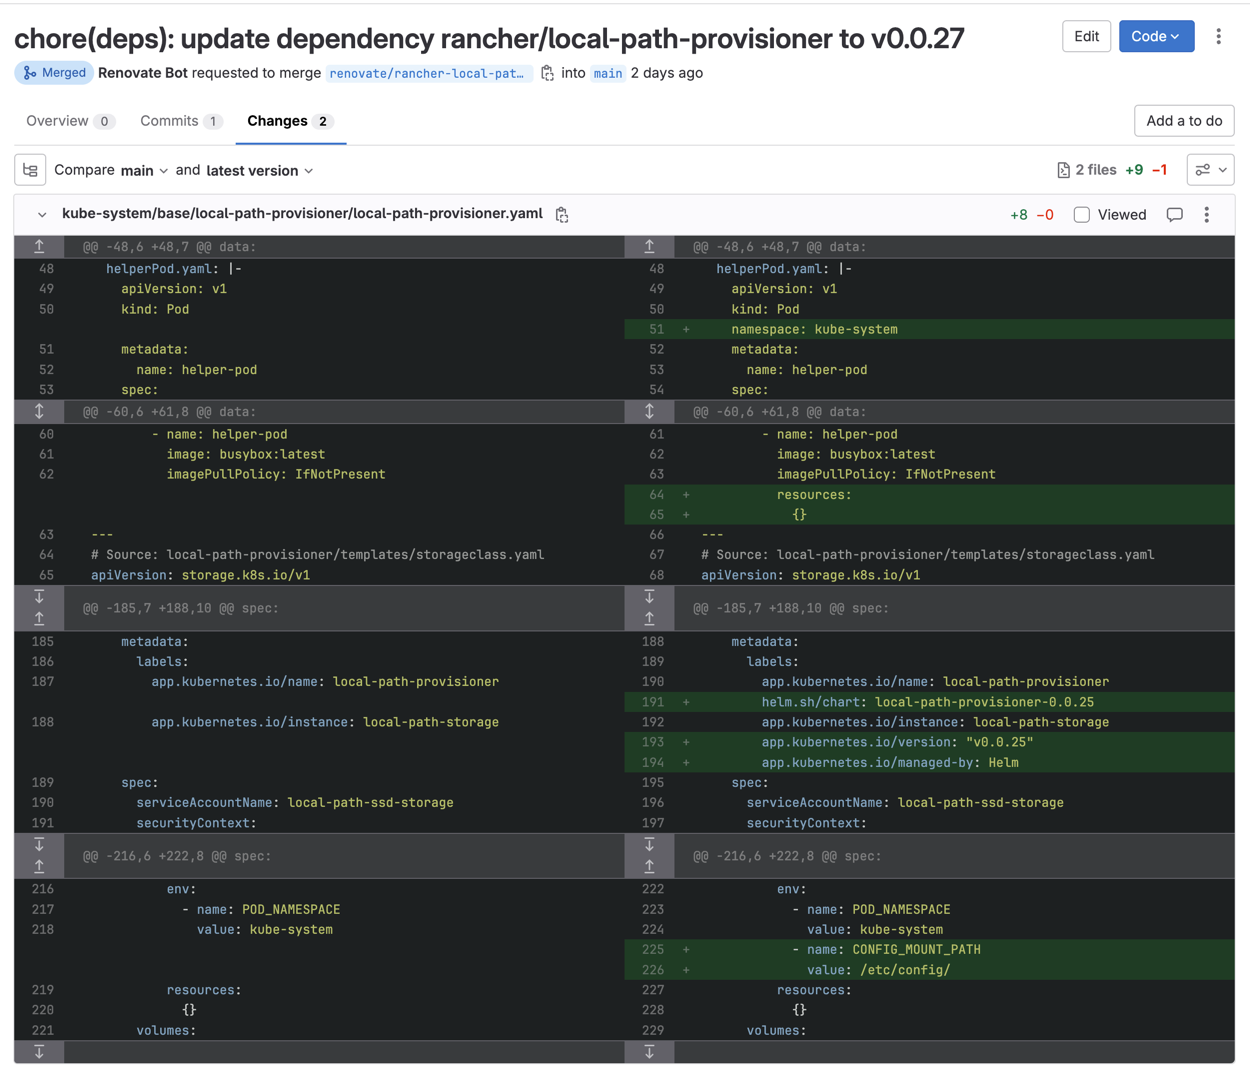Collapse the local-path-provisioner.yaml diff
Viewport: 1250px width, 1079px height.
click(x=41, y=214)
